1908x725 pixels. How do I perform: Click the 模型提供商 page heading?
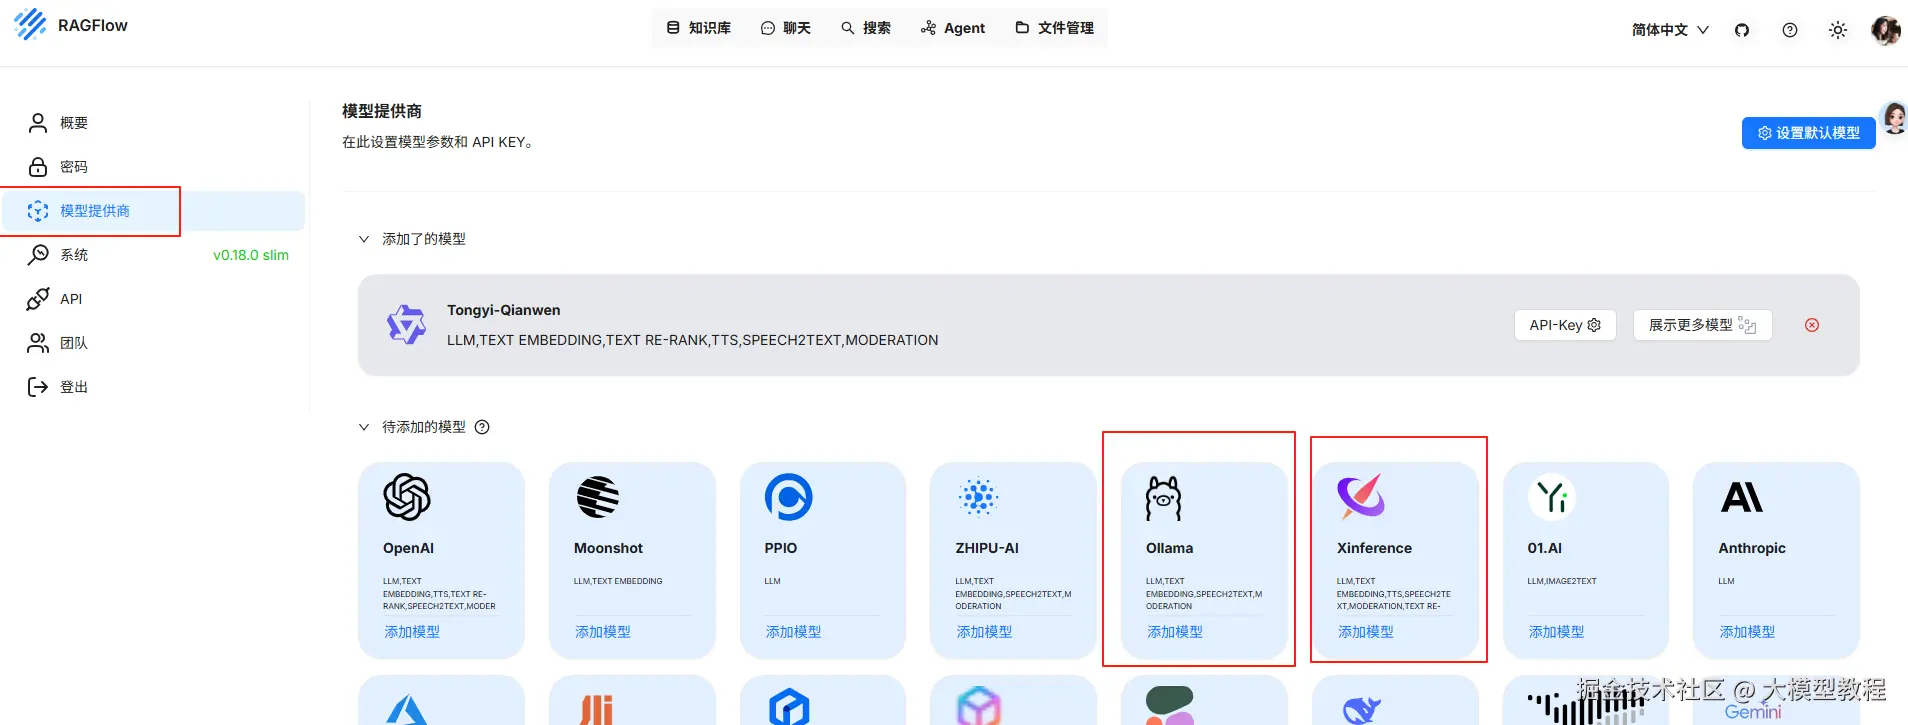(382, 111)
